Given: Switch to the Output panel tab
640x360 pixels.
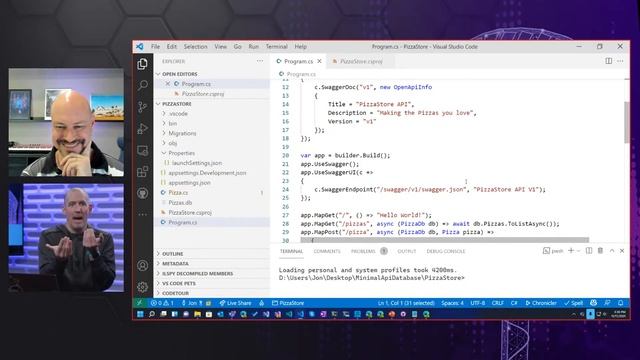Looking at the screenshot, I should coord(407,251).
